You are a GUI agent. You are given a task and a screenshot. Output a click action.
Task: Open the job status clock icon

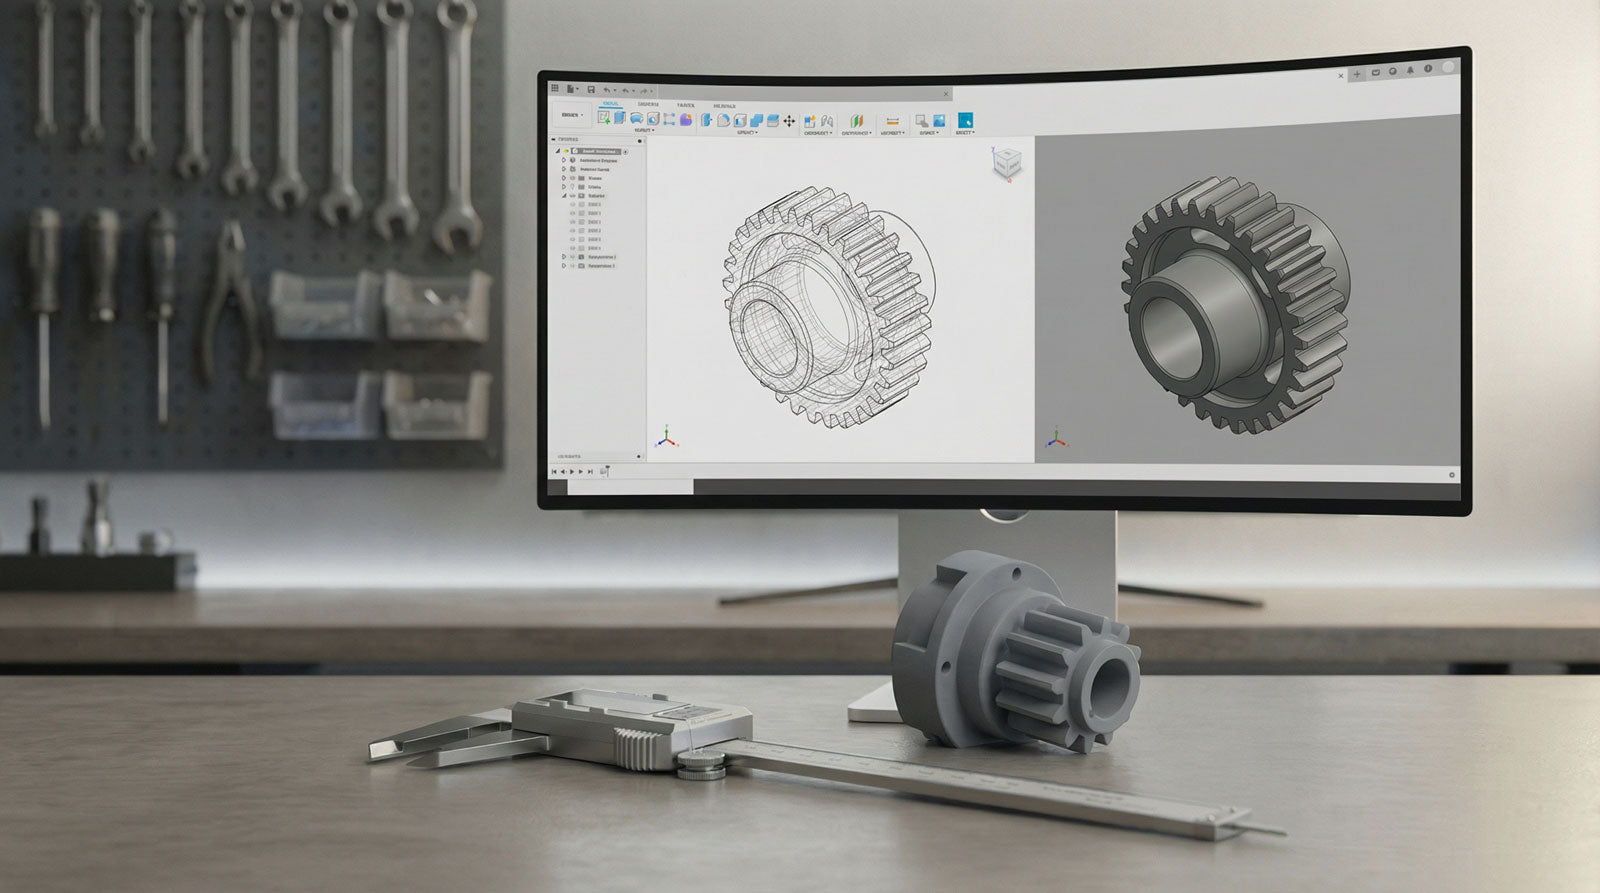click(x=1392, y=71)
